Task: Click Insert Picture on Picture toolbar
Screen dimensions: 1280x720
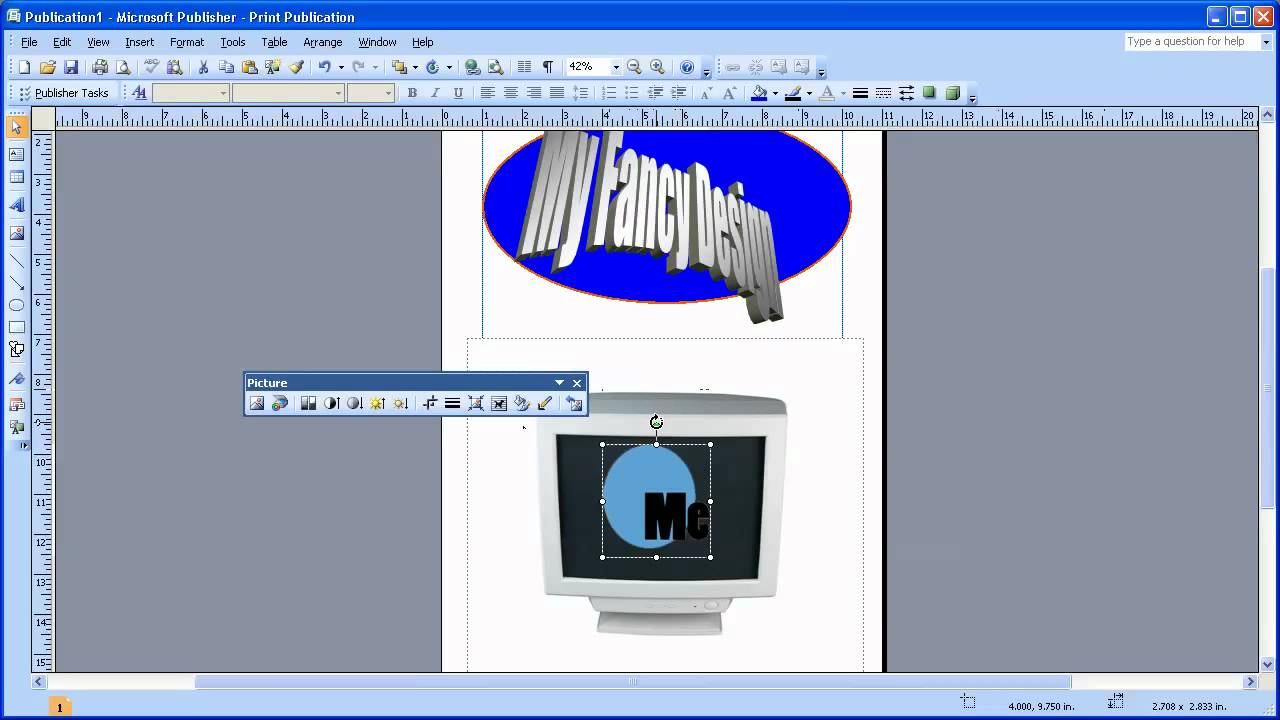Action: [257, 403]
